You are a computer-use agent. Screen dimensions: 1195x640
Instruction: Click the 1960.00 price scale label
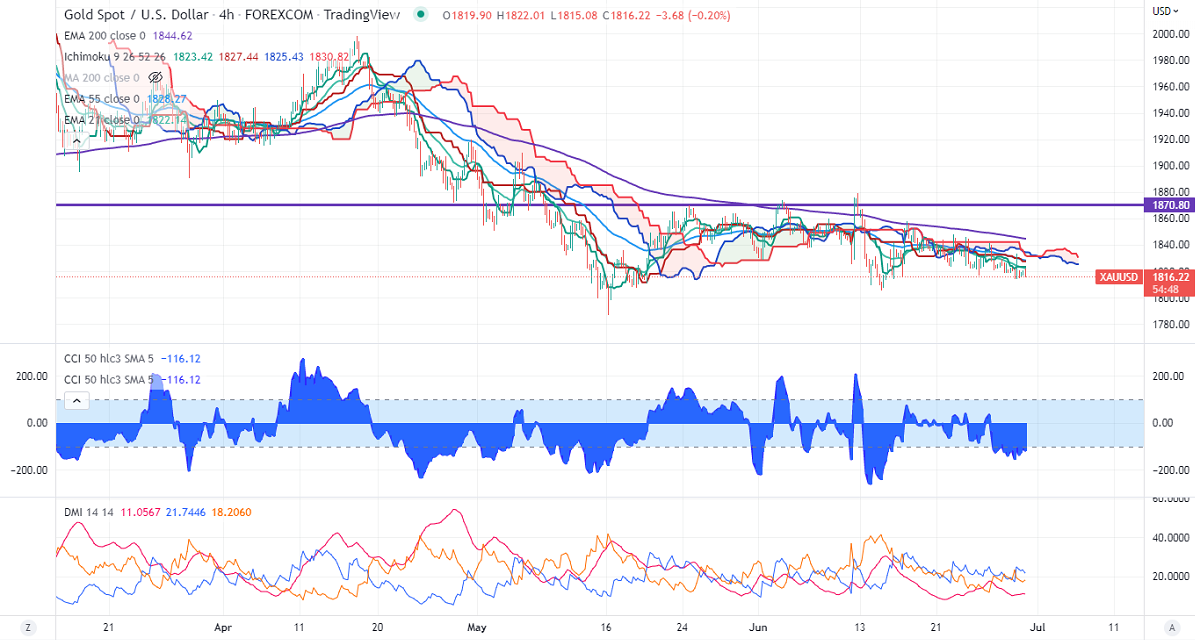(x=1172, y=87)
